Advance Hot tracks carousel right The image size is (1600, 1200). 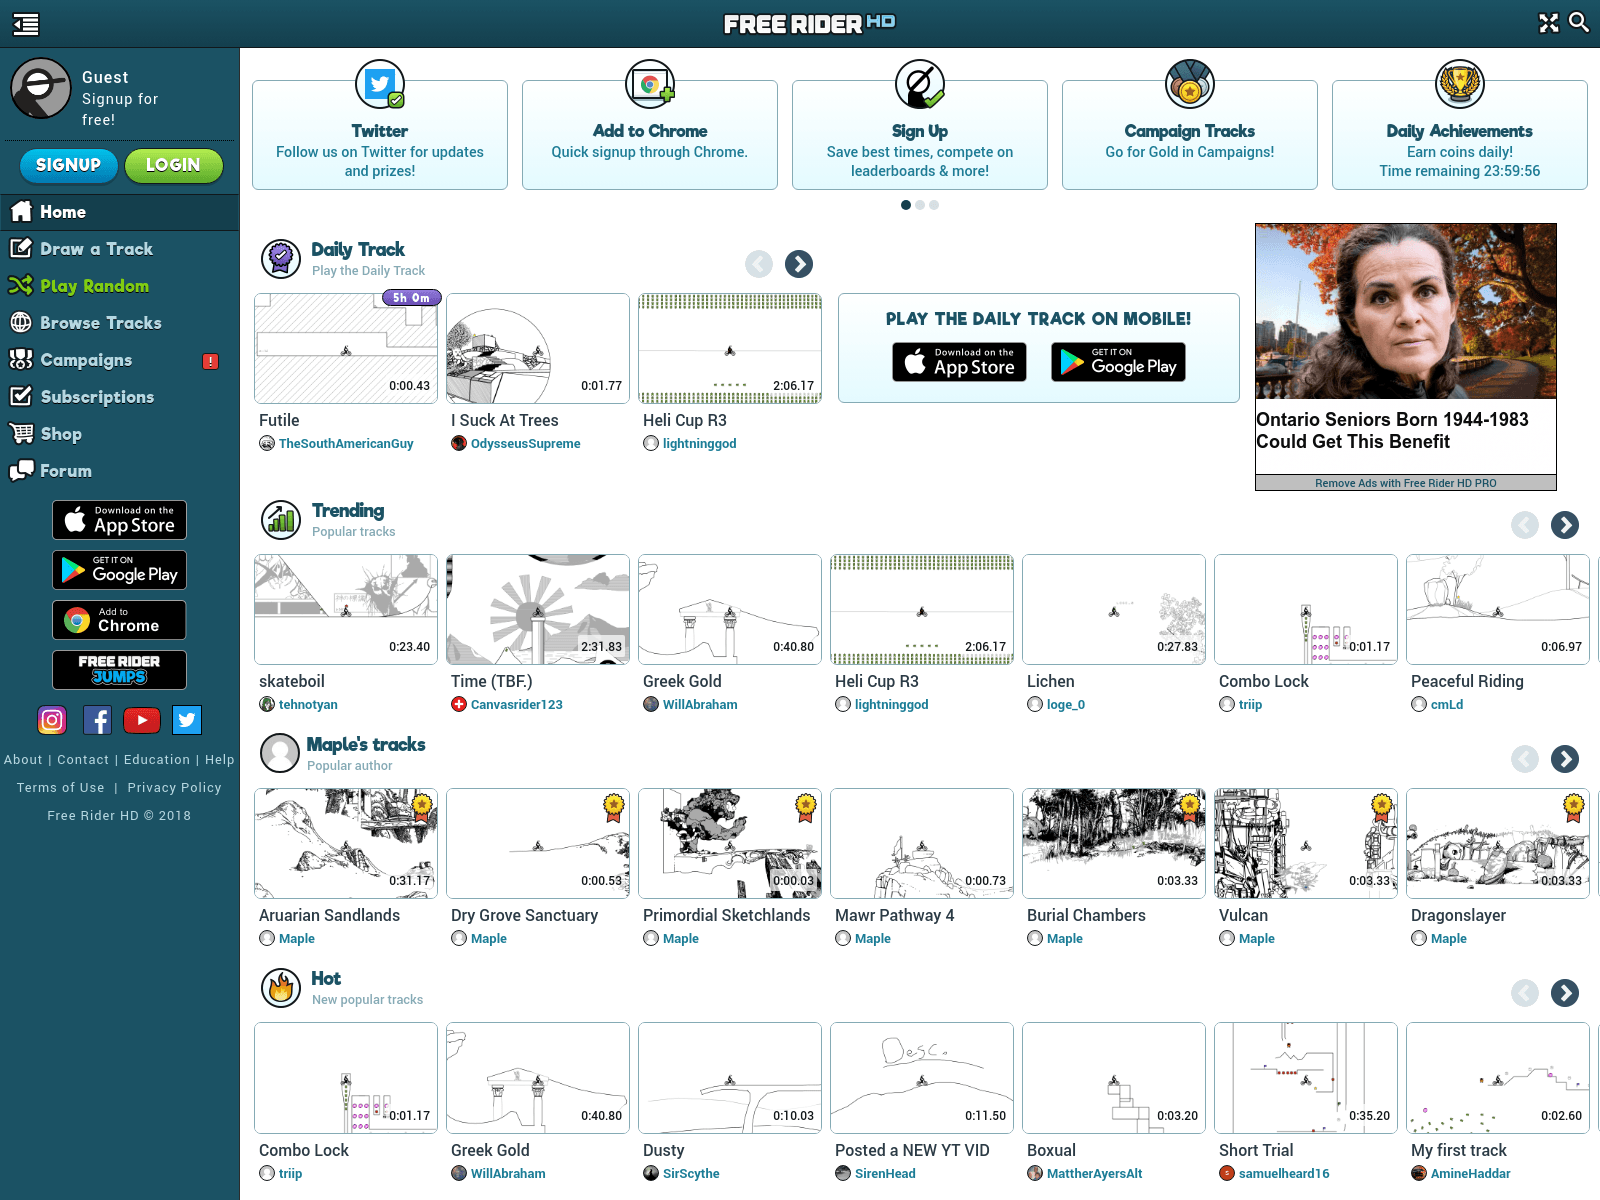(x=1565, y=993)
